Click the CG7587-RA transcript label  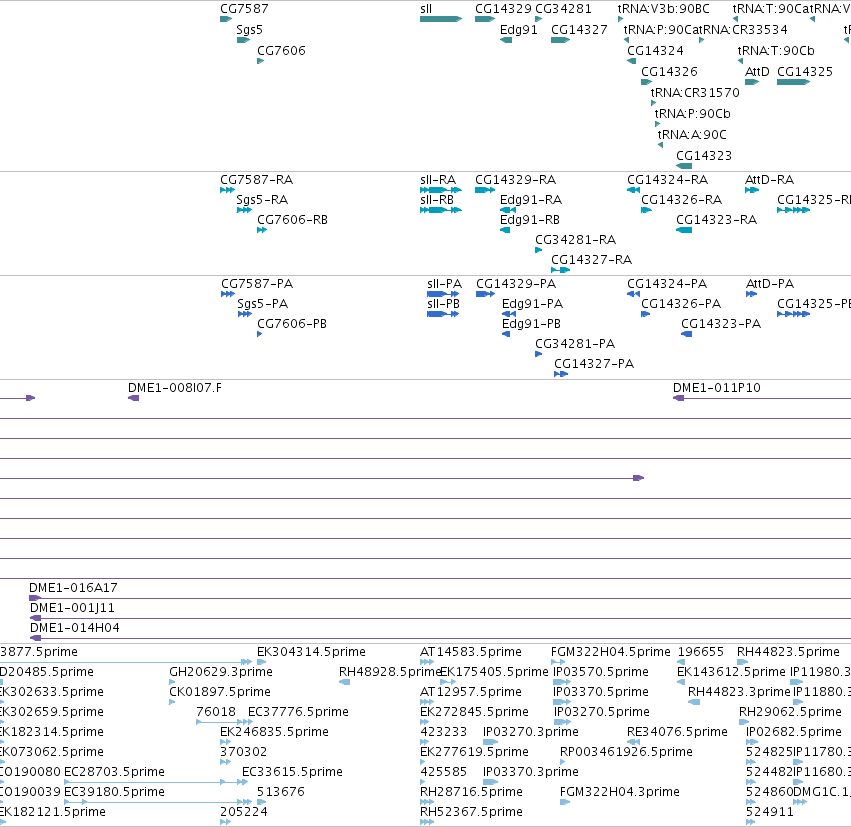(256, 180)
